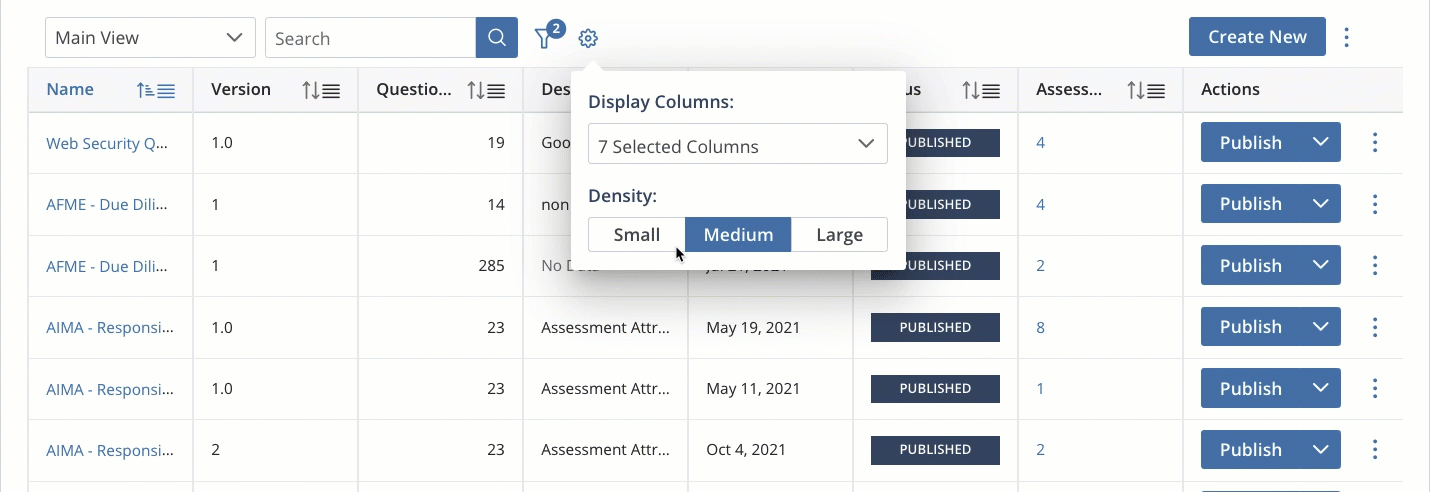Open assessments count 4 for Web Security
Viewport: 1430px width, 492px height.
1040,143
